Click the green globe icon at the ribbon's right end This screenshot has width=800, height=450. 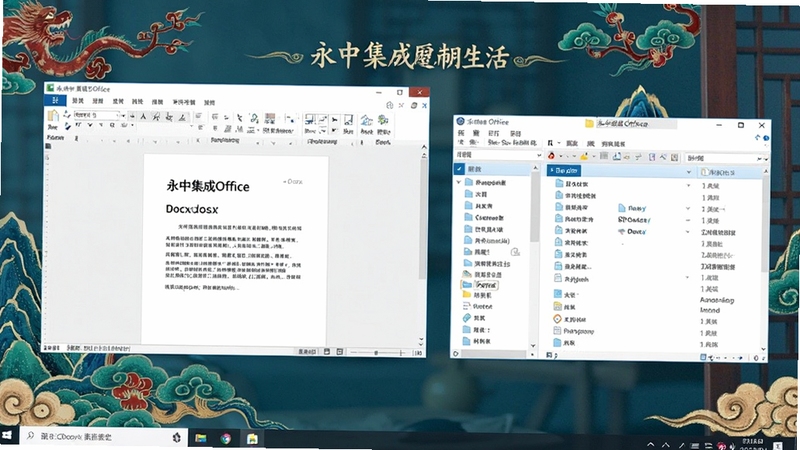pyautogui.click(x=383, y=120)
